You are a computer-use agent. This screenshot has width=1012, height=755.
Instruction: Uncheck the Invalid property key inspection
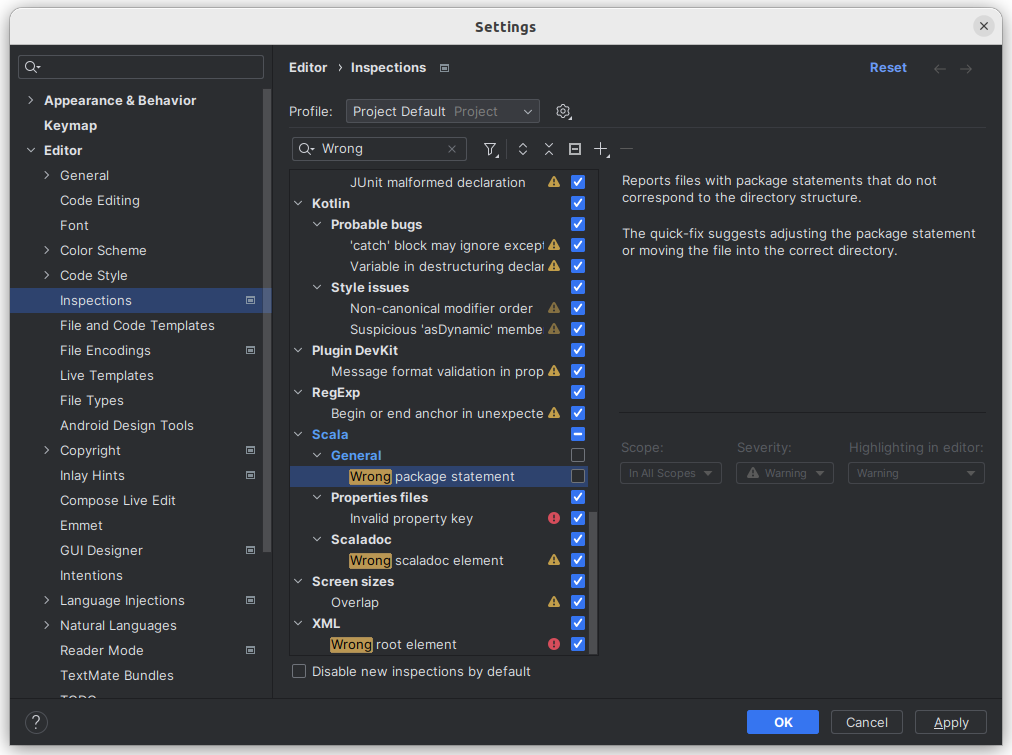(x=578, y=518)
